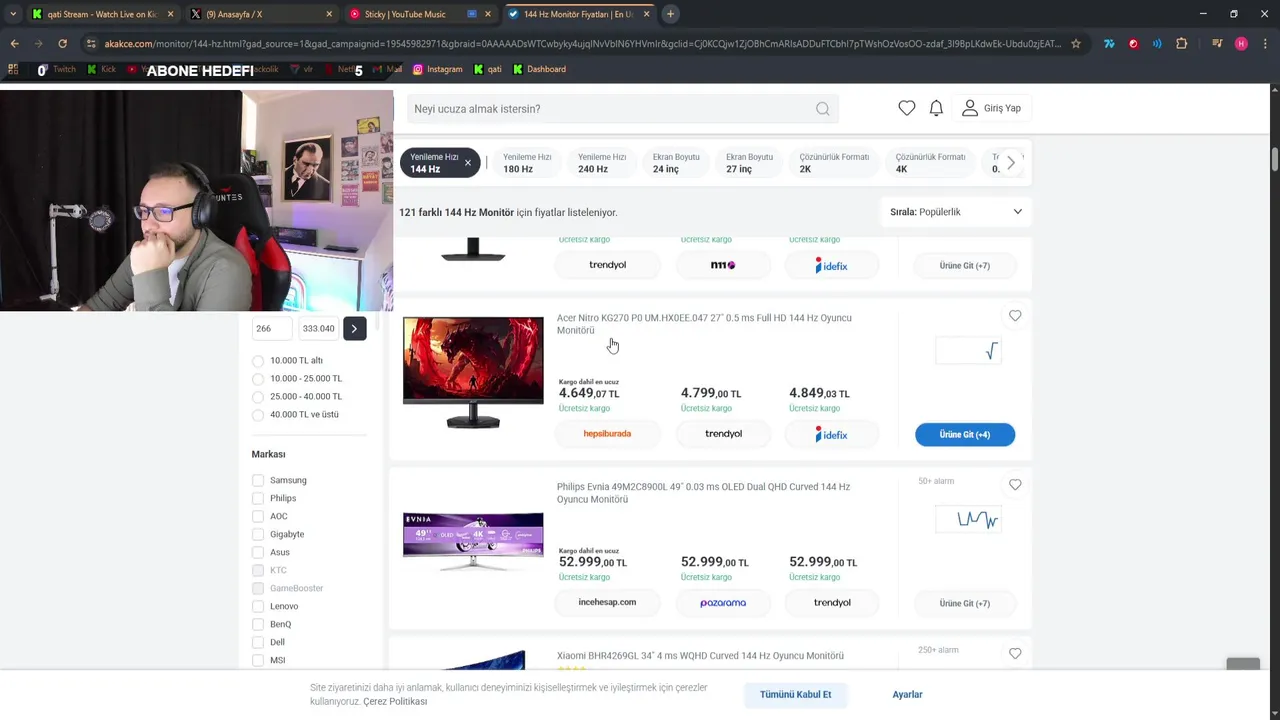Image resolution: width=1280 pixels, height=720 pixels.
Task: Go back with the browser back arrow
Action: [14, 44]
